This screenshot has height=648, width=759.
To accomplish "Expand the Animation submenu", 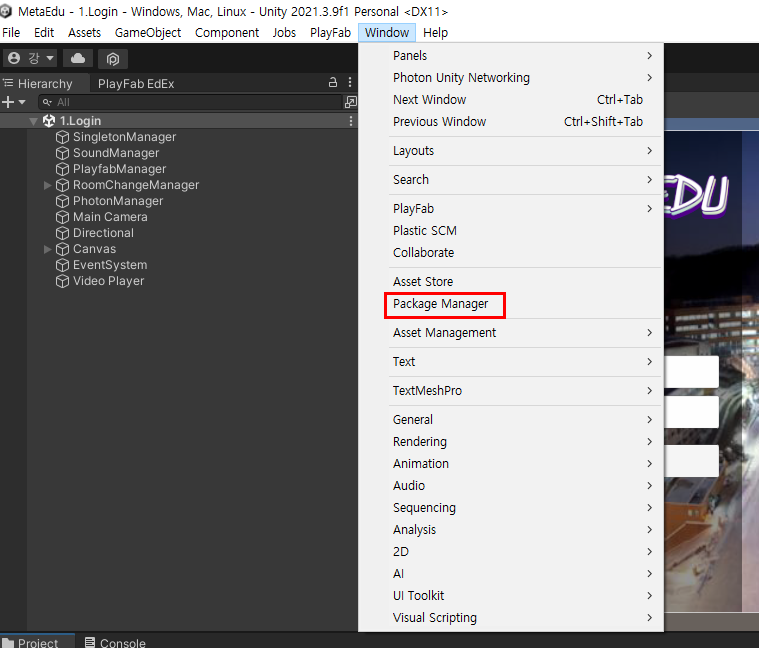I will [x=511, y=464].
